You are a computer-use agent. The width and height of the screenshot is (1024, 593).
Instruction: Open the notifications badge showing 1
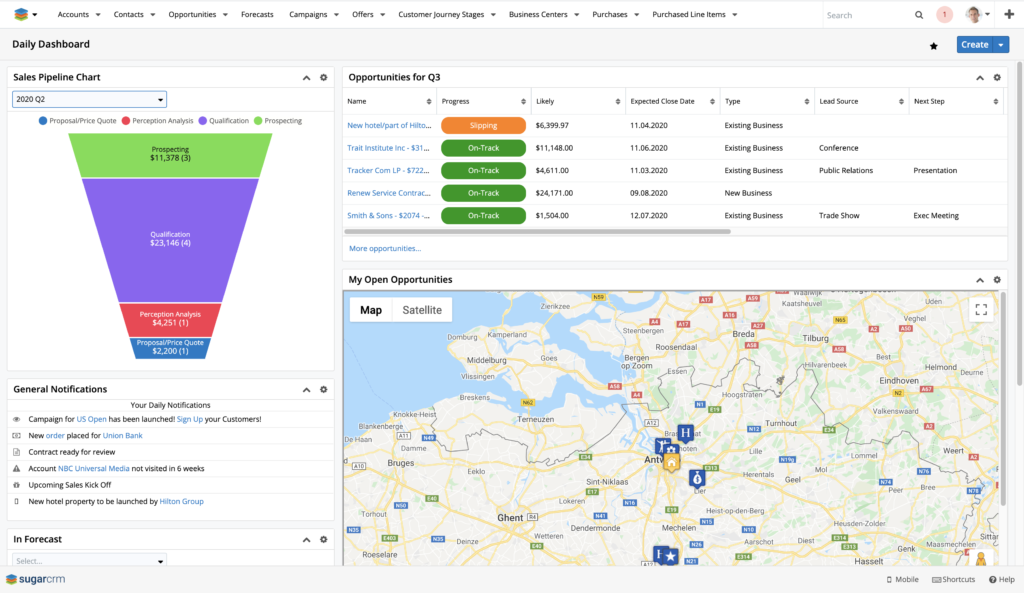pyautogui.click(x=945, y=15)
